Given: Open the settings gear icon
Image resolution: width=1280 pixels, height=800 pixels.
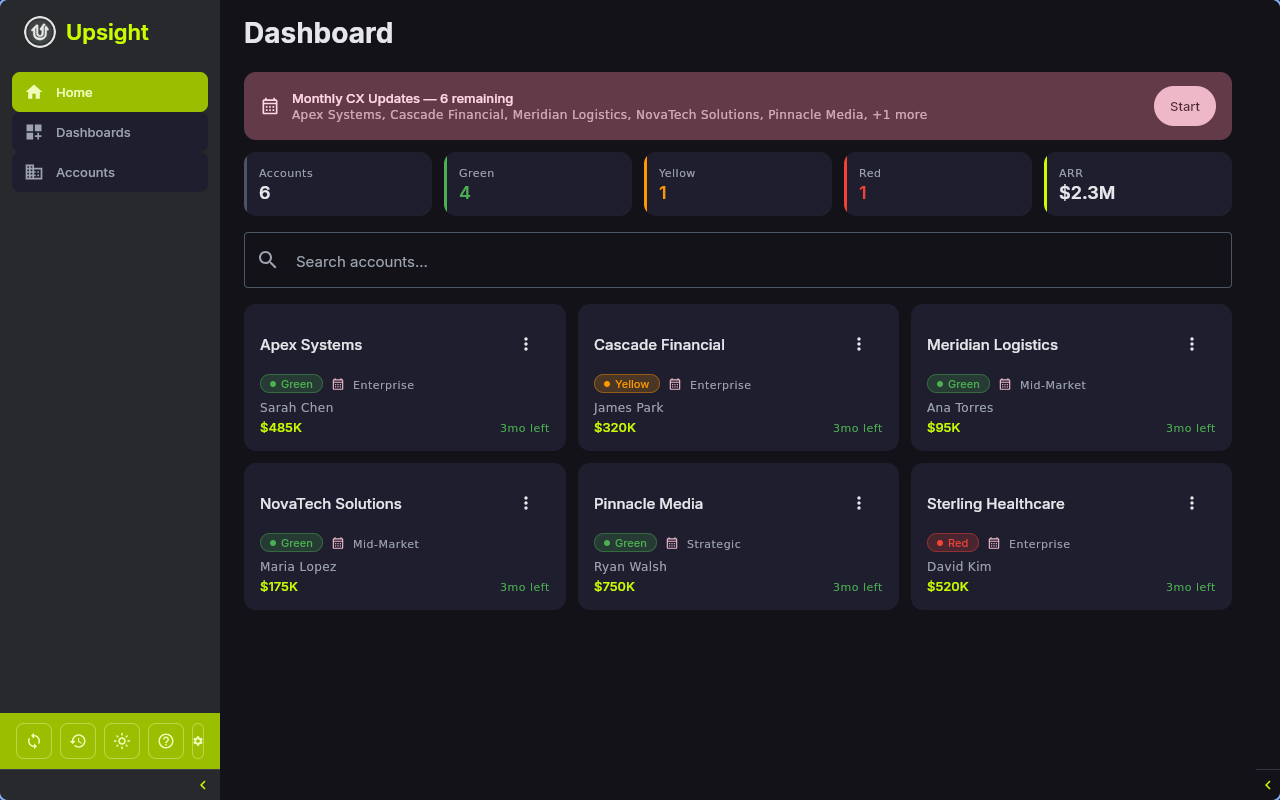Looking at the screenshot, I should pyautogui.click(x=197, y=740).
